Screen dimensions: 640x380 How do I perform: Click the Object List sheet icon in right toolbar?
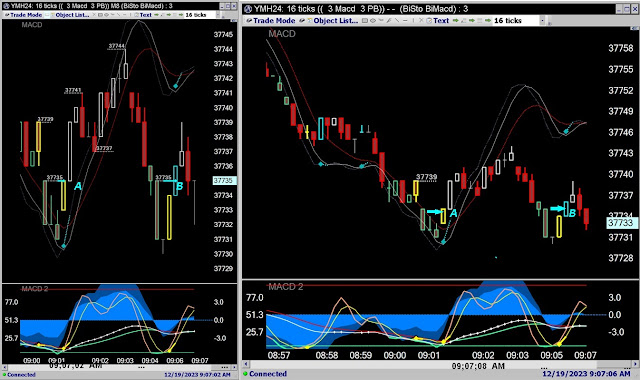click(x=310, y=20)
